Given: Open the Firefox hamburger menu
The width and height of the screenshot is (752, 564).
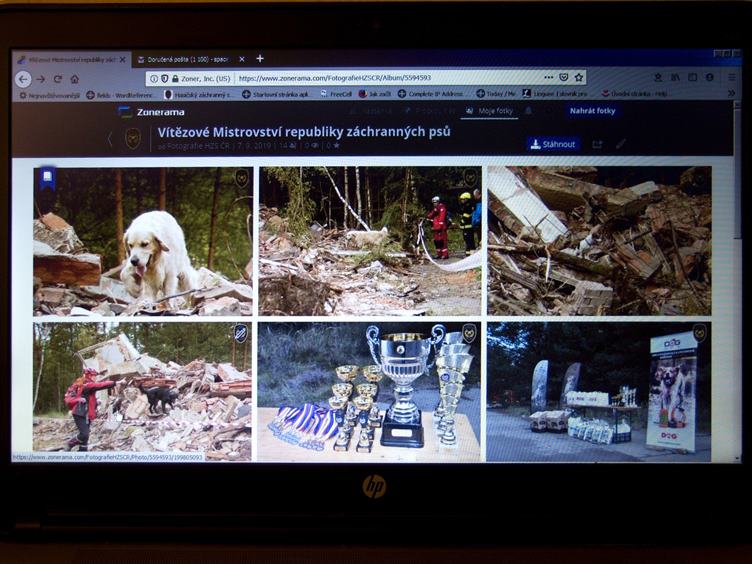Looking at the screenshot, I should (x=731, y=77).
